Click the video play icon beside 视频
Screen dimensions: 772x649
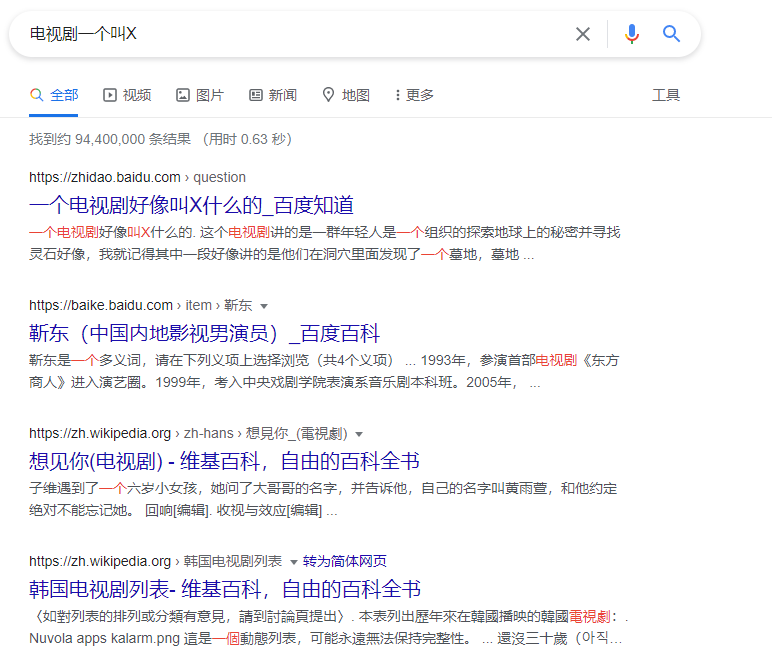(x=110, y=95)
